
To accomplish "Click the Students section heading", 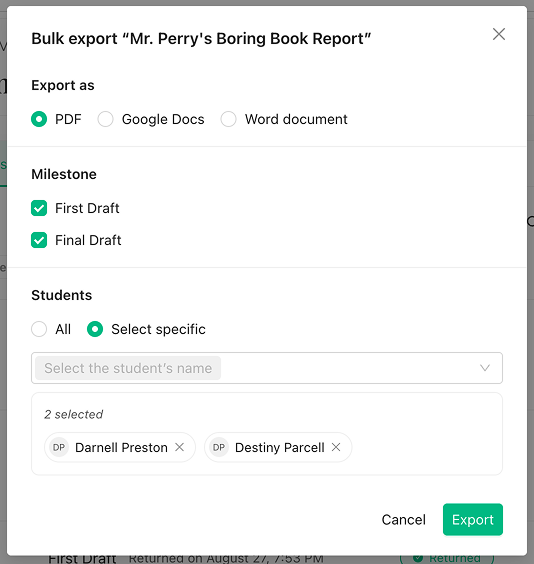I will (x=61, y=295).
